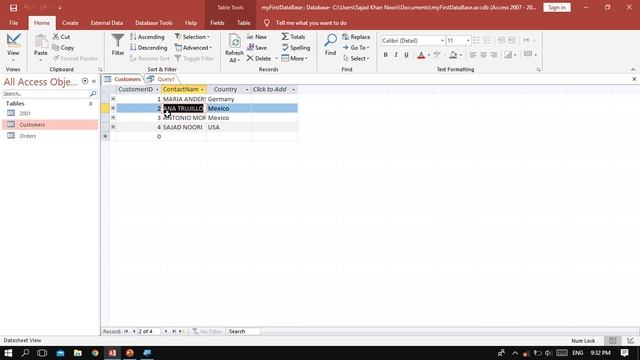Expand the subdatasheet for SAJAD NOORI row
Image resolution: width=640 pixels, height=360 pixels.
tap(113, 127)
